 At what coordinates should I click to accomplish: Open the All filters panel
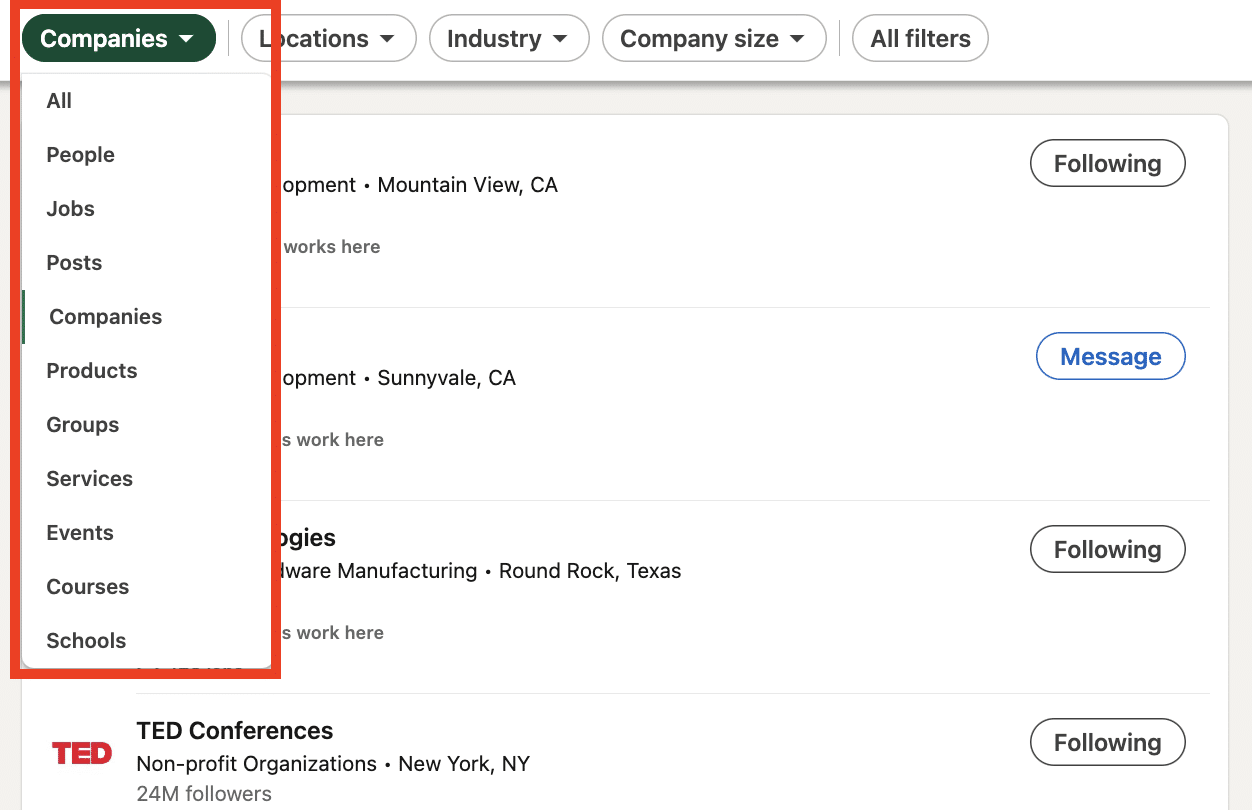pos(919,38)
